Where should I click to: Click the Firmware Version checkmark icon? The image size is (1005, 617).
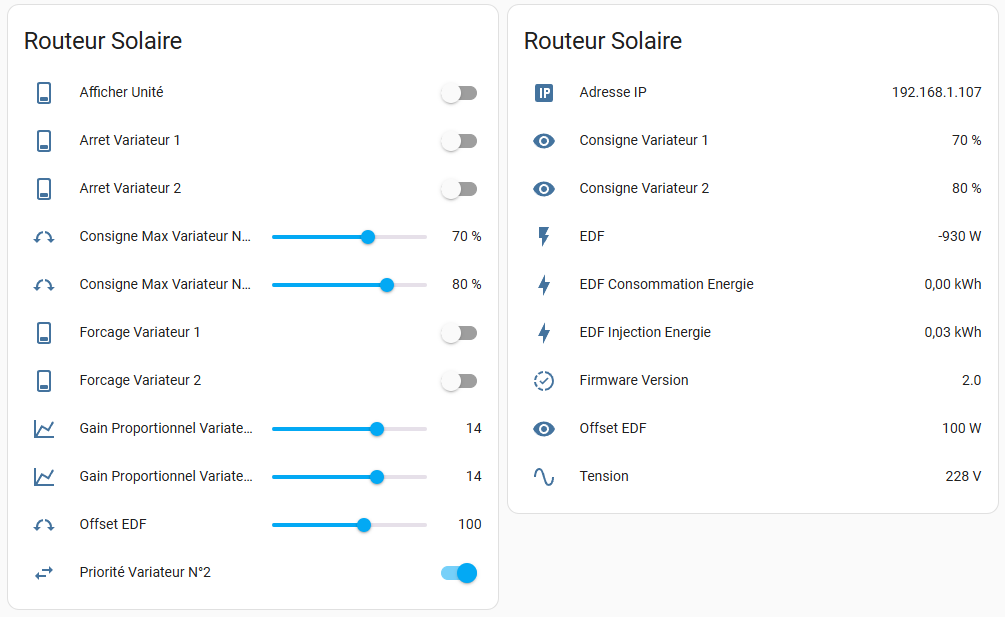pyautogui.click(x=543, y=381)
